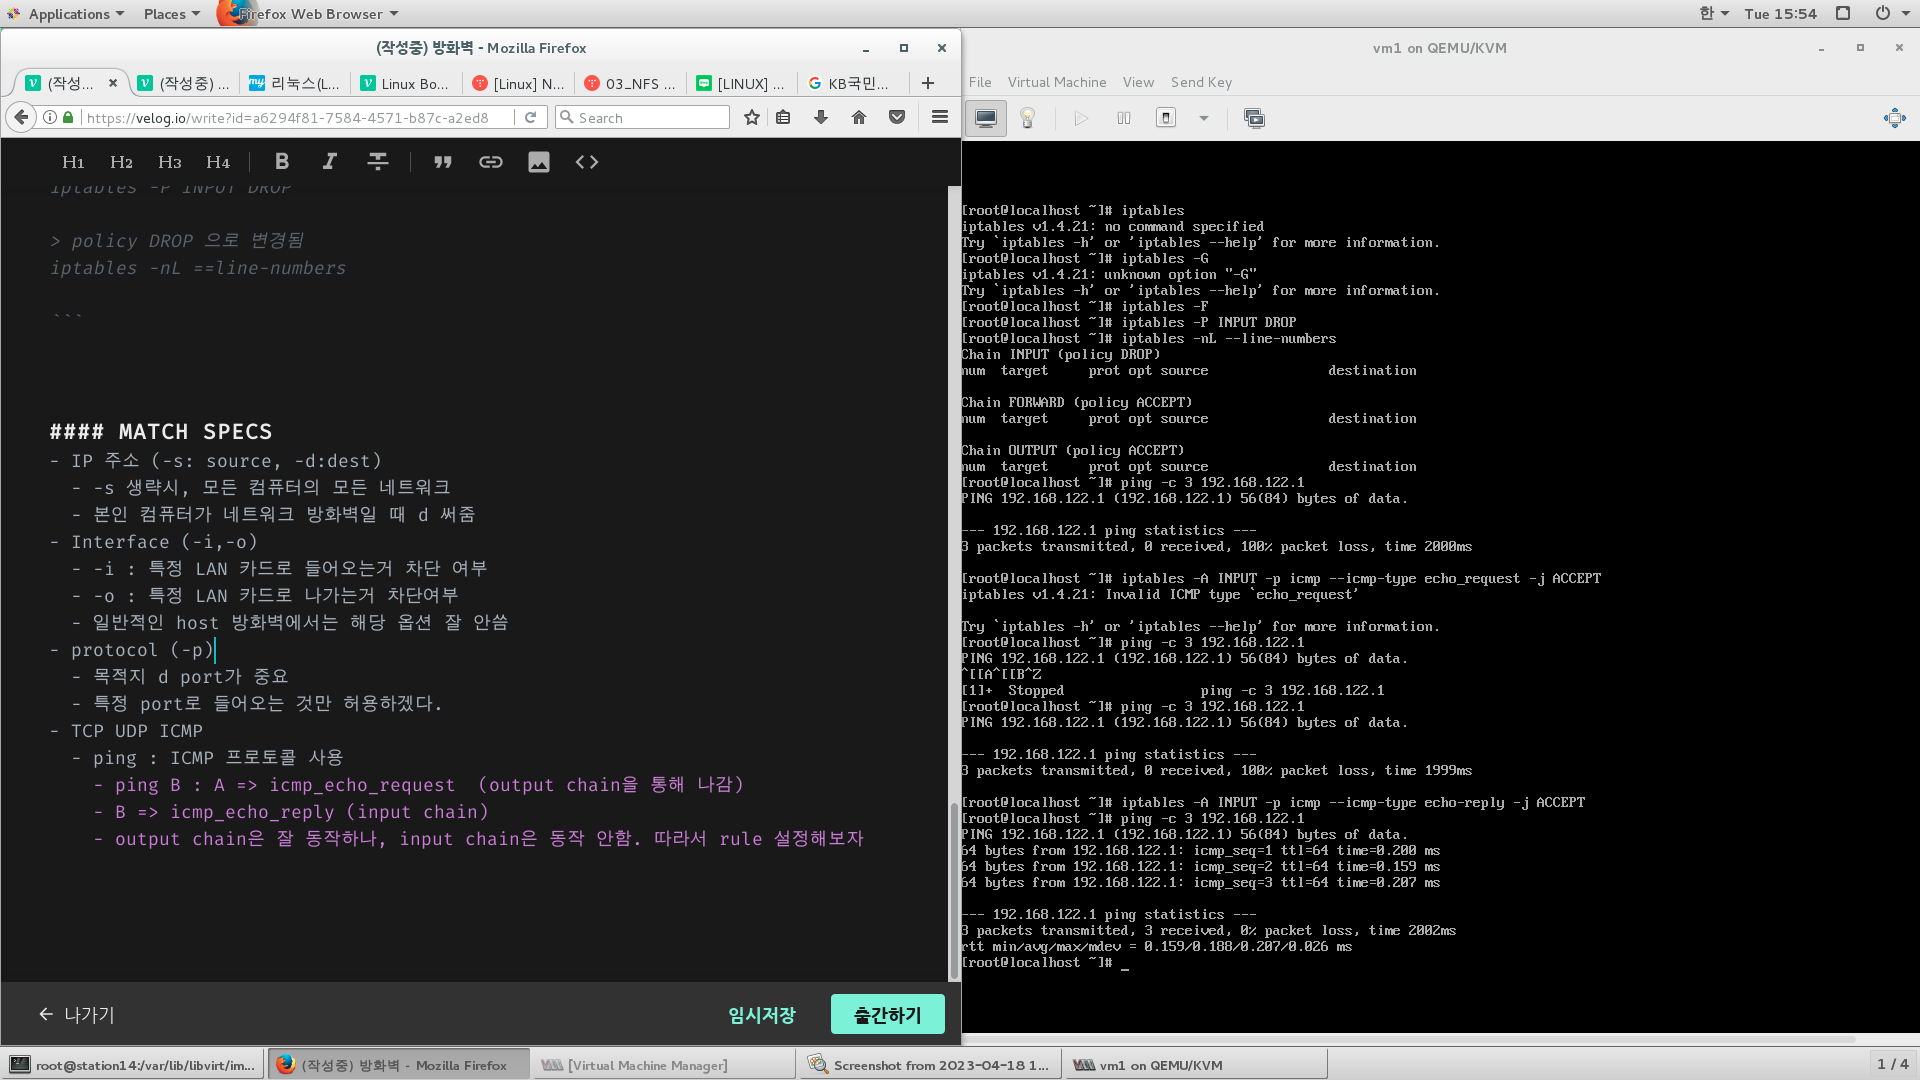Insert code block with angle brackets icon
This screenshot has height=1080, width=1920.
pos(587,162)
